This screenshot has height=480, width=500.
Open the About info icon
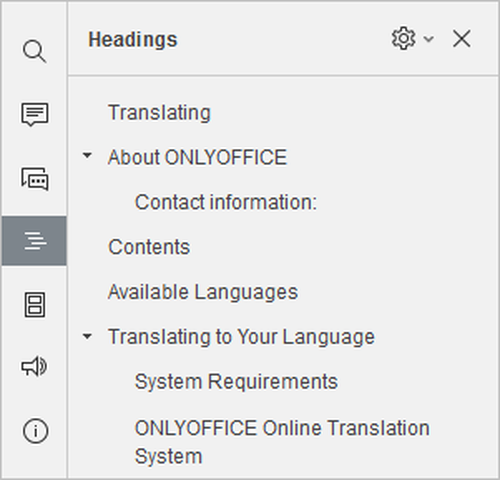(x=35, y=431)
